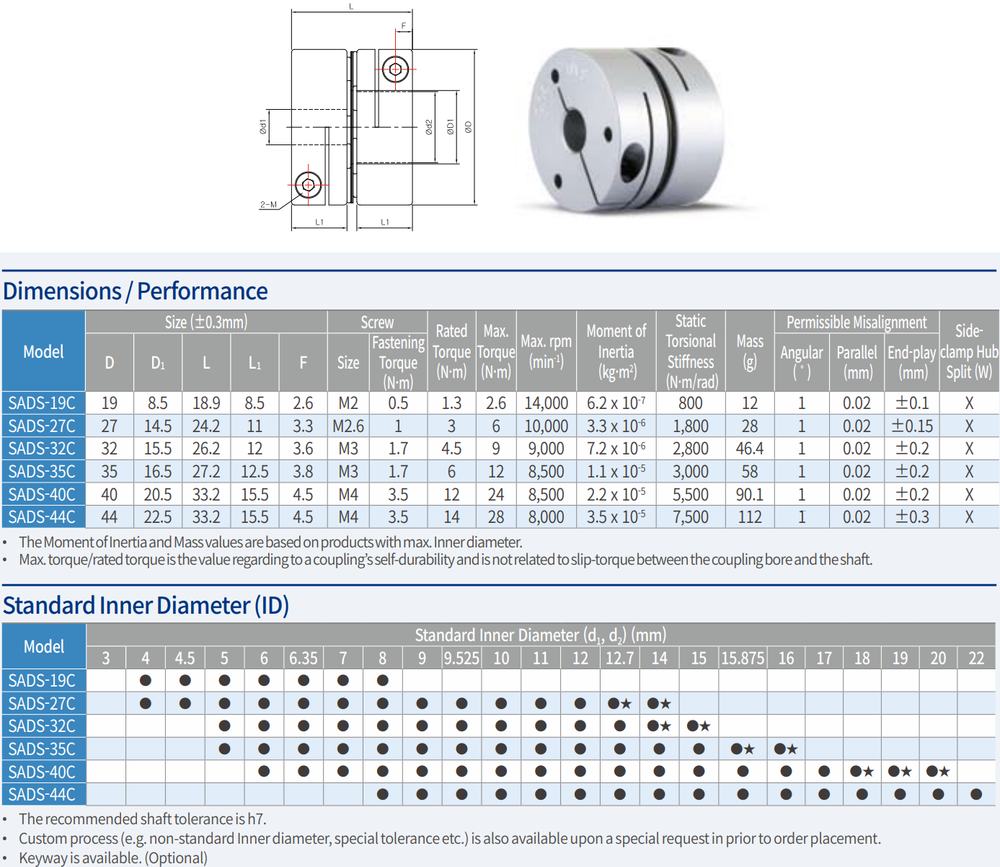Click the "Moment of Inertia" column header
1000x867 pixels.
(616, 351)
